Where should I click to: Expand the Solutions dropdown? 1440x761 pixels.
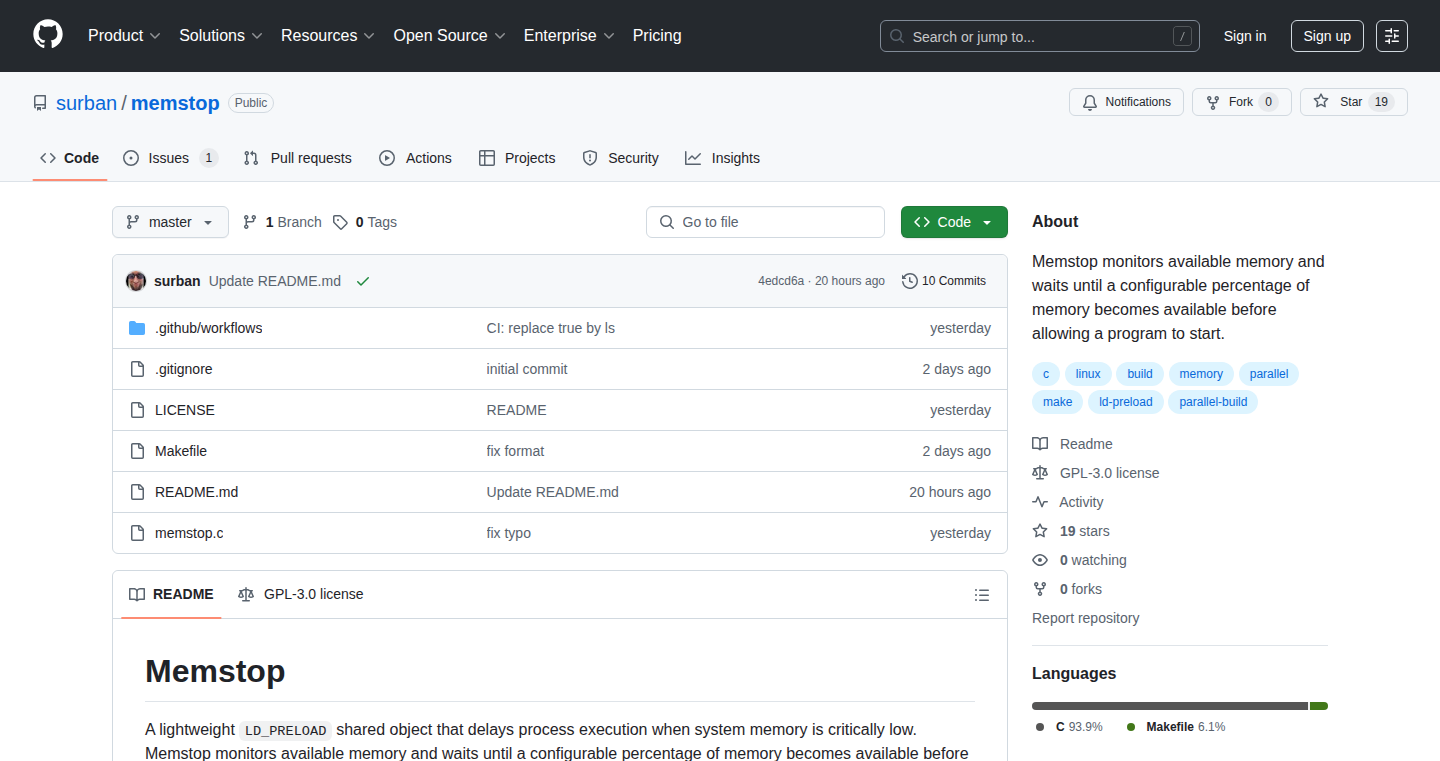[x=221, y=36]
